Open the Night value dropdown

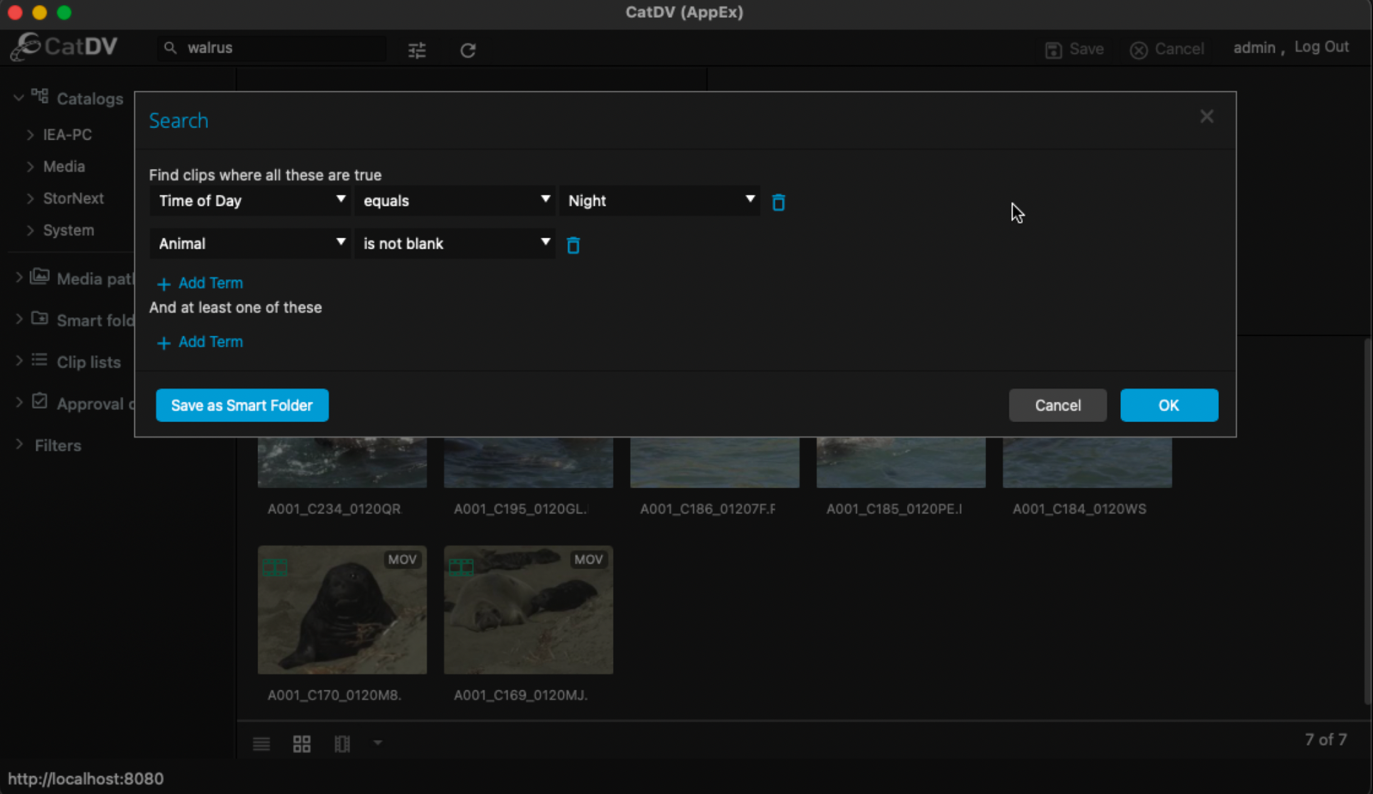coord(659,201)
